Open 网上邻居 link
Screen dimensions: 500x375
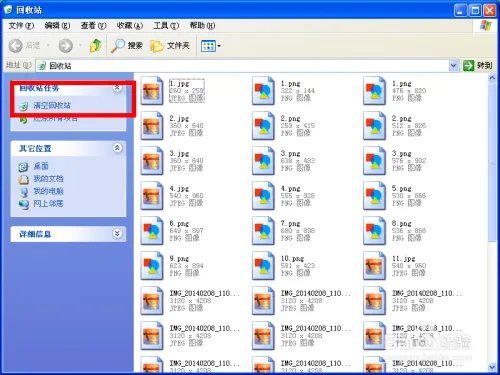(48, 203)
